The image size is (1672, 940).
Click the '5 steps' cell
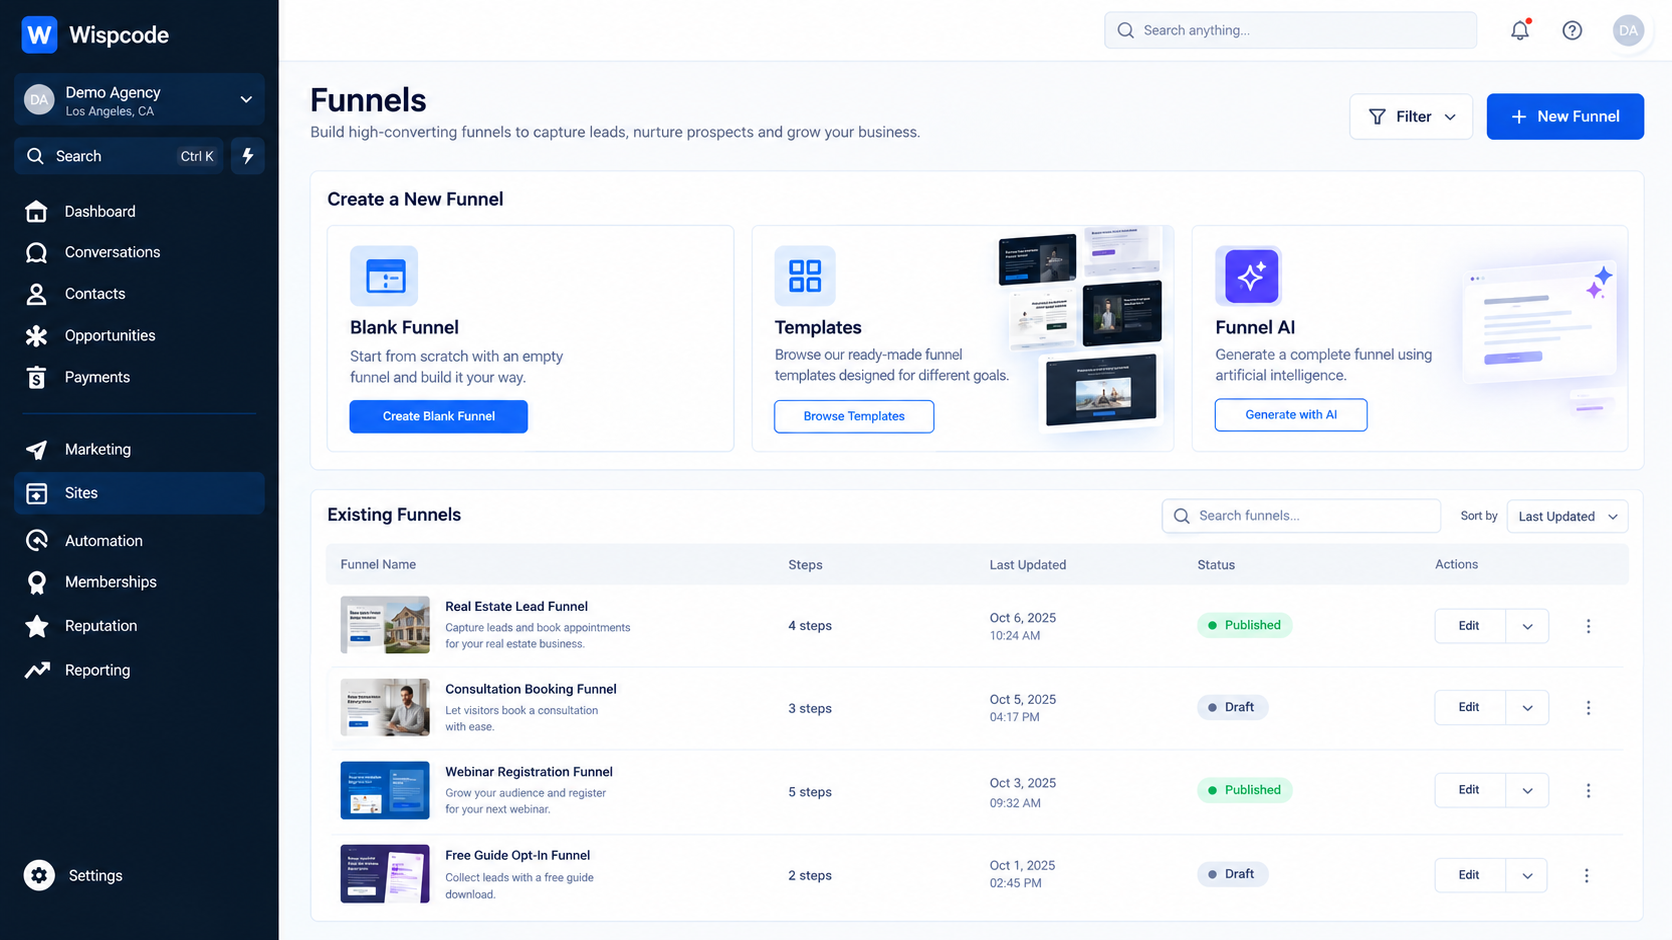(810, 792)
